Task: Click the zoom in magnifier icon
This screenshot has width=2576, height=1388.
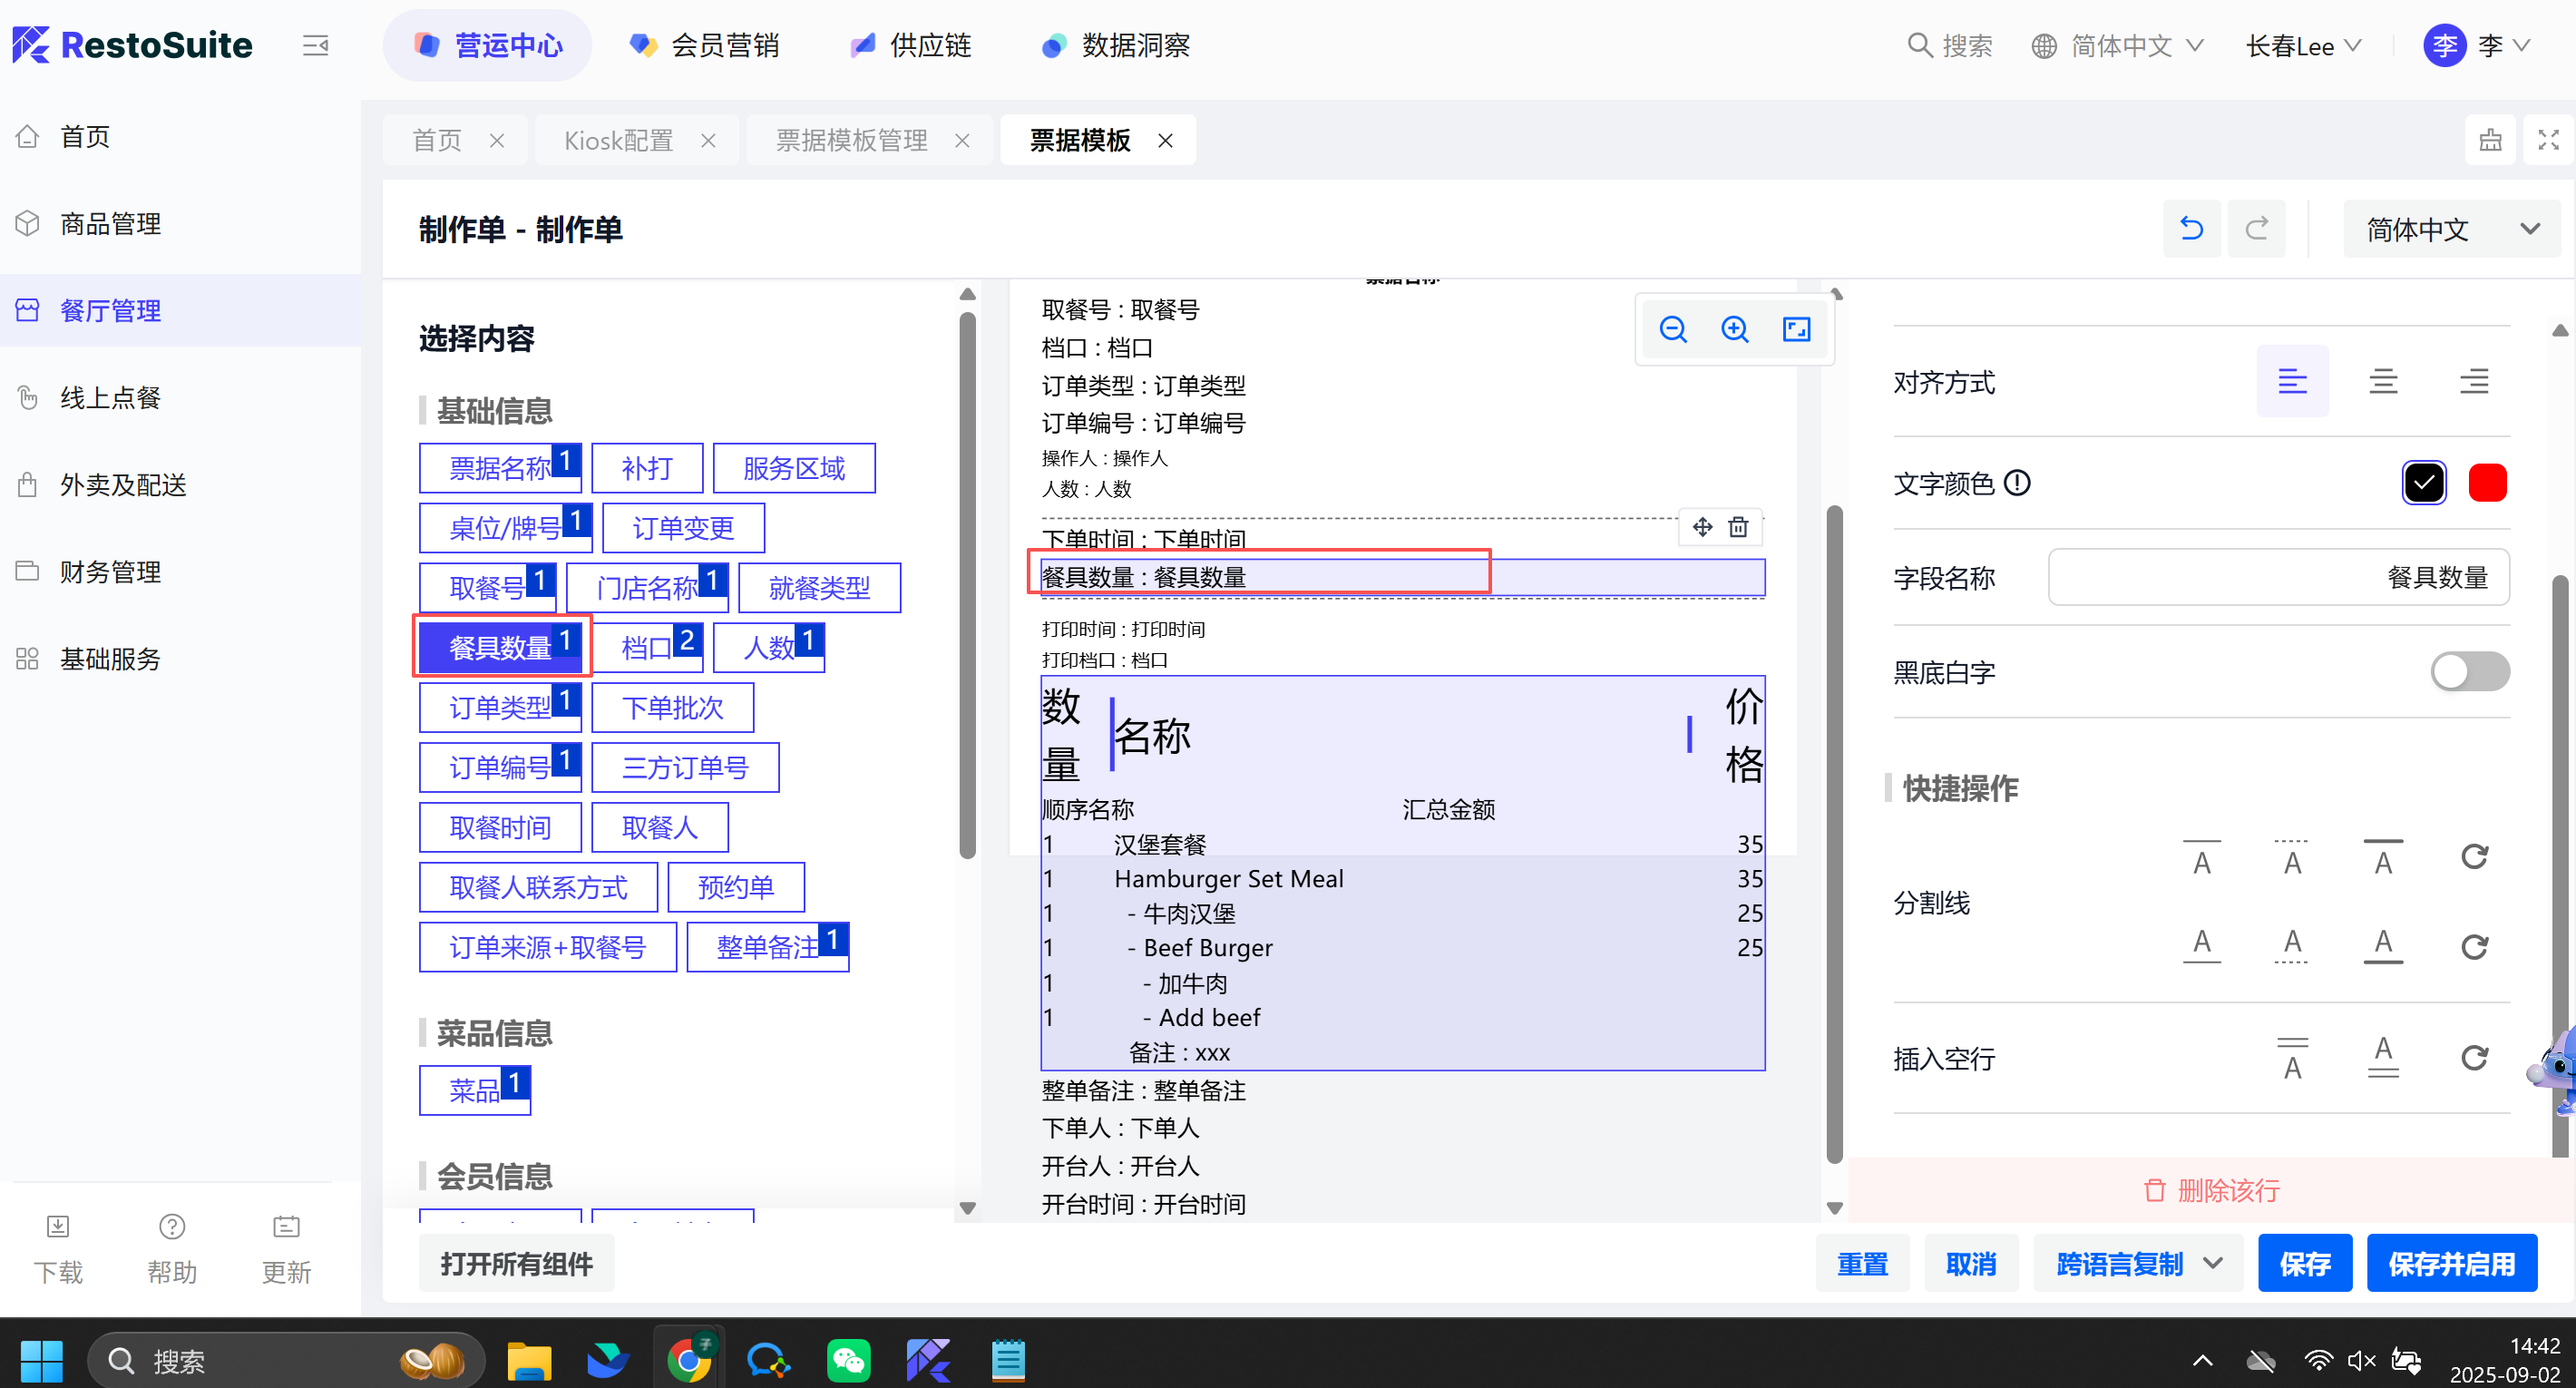Action: (x=1734, y=329)
